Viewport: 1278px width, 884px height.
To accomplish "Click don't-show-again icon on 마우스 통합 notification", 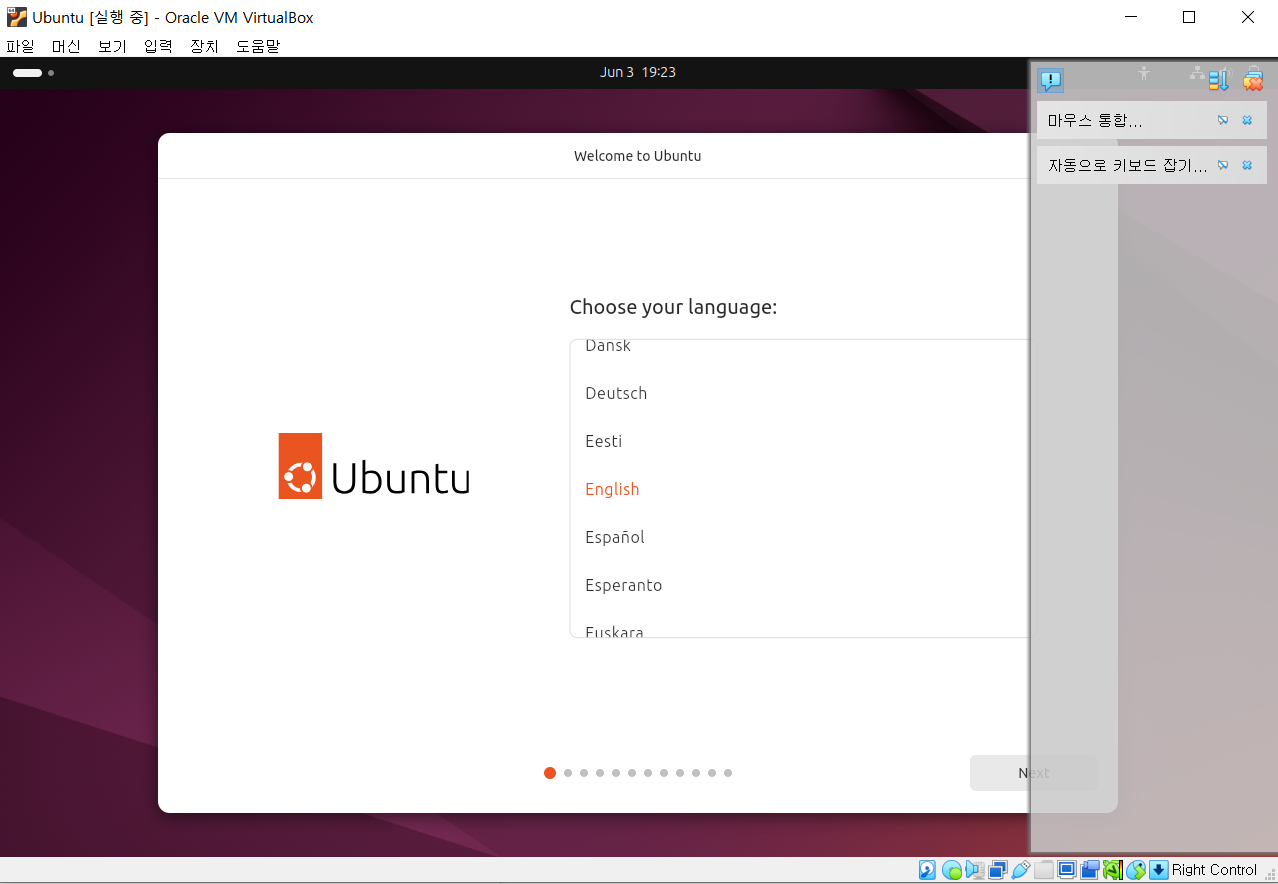I will (1222, 120).
